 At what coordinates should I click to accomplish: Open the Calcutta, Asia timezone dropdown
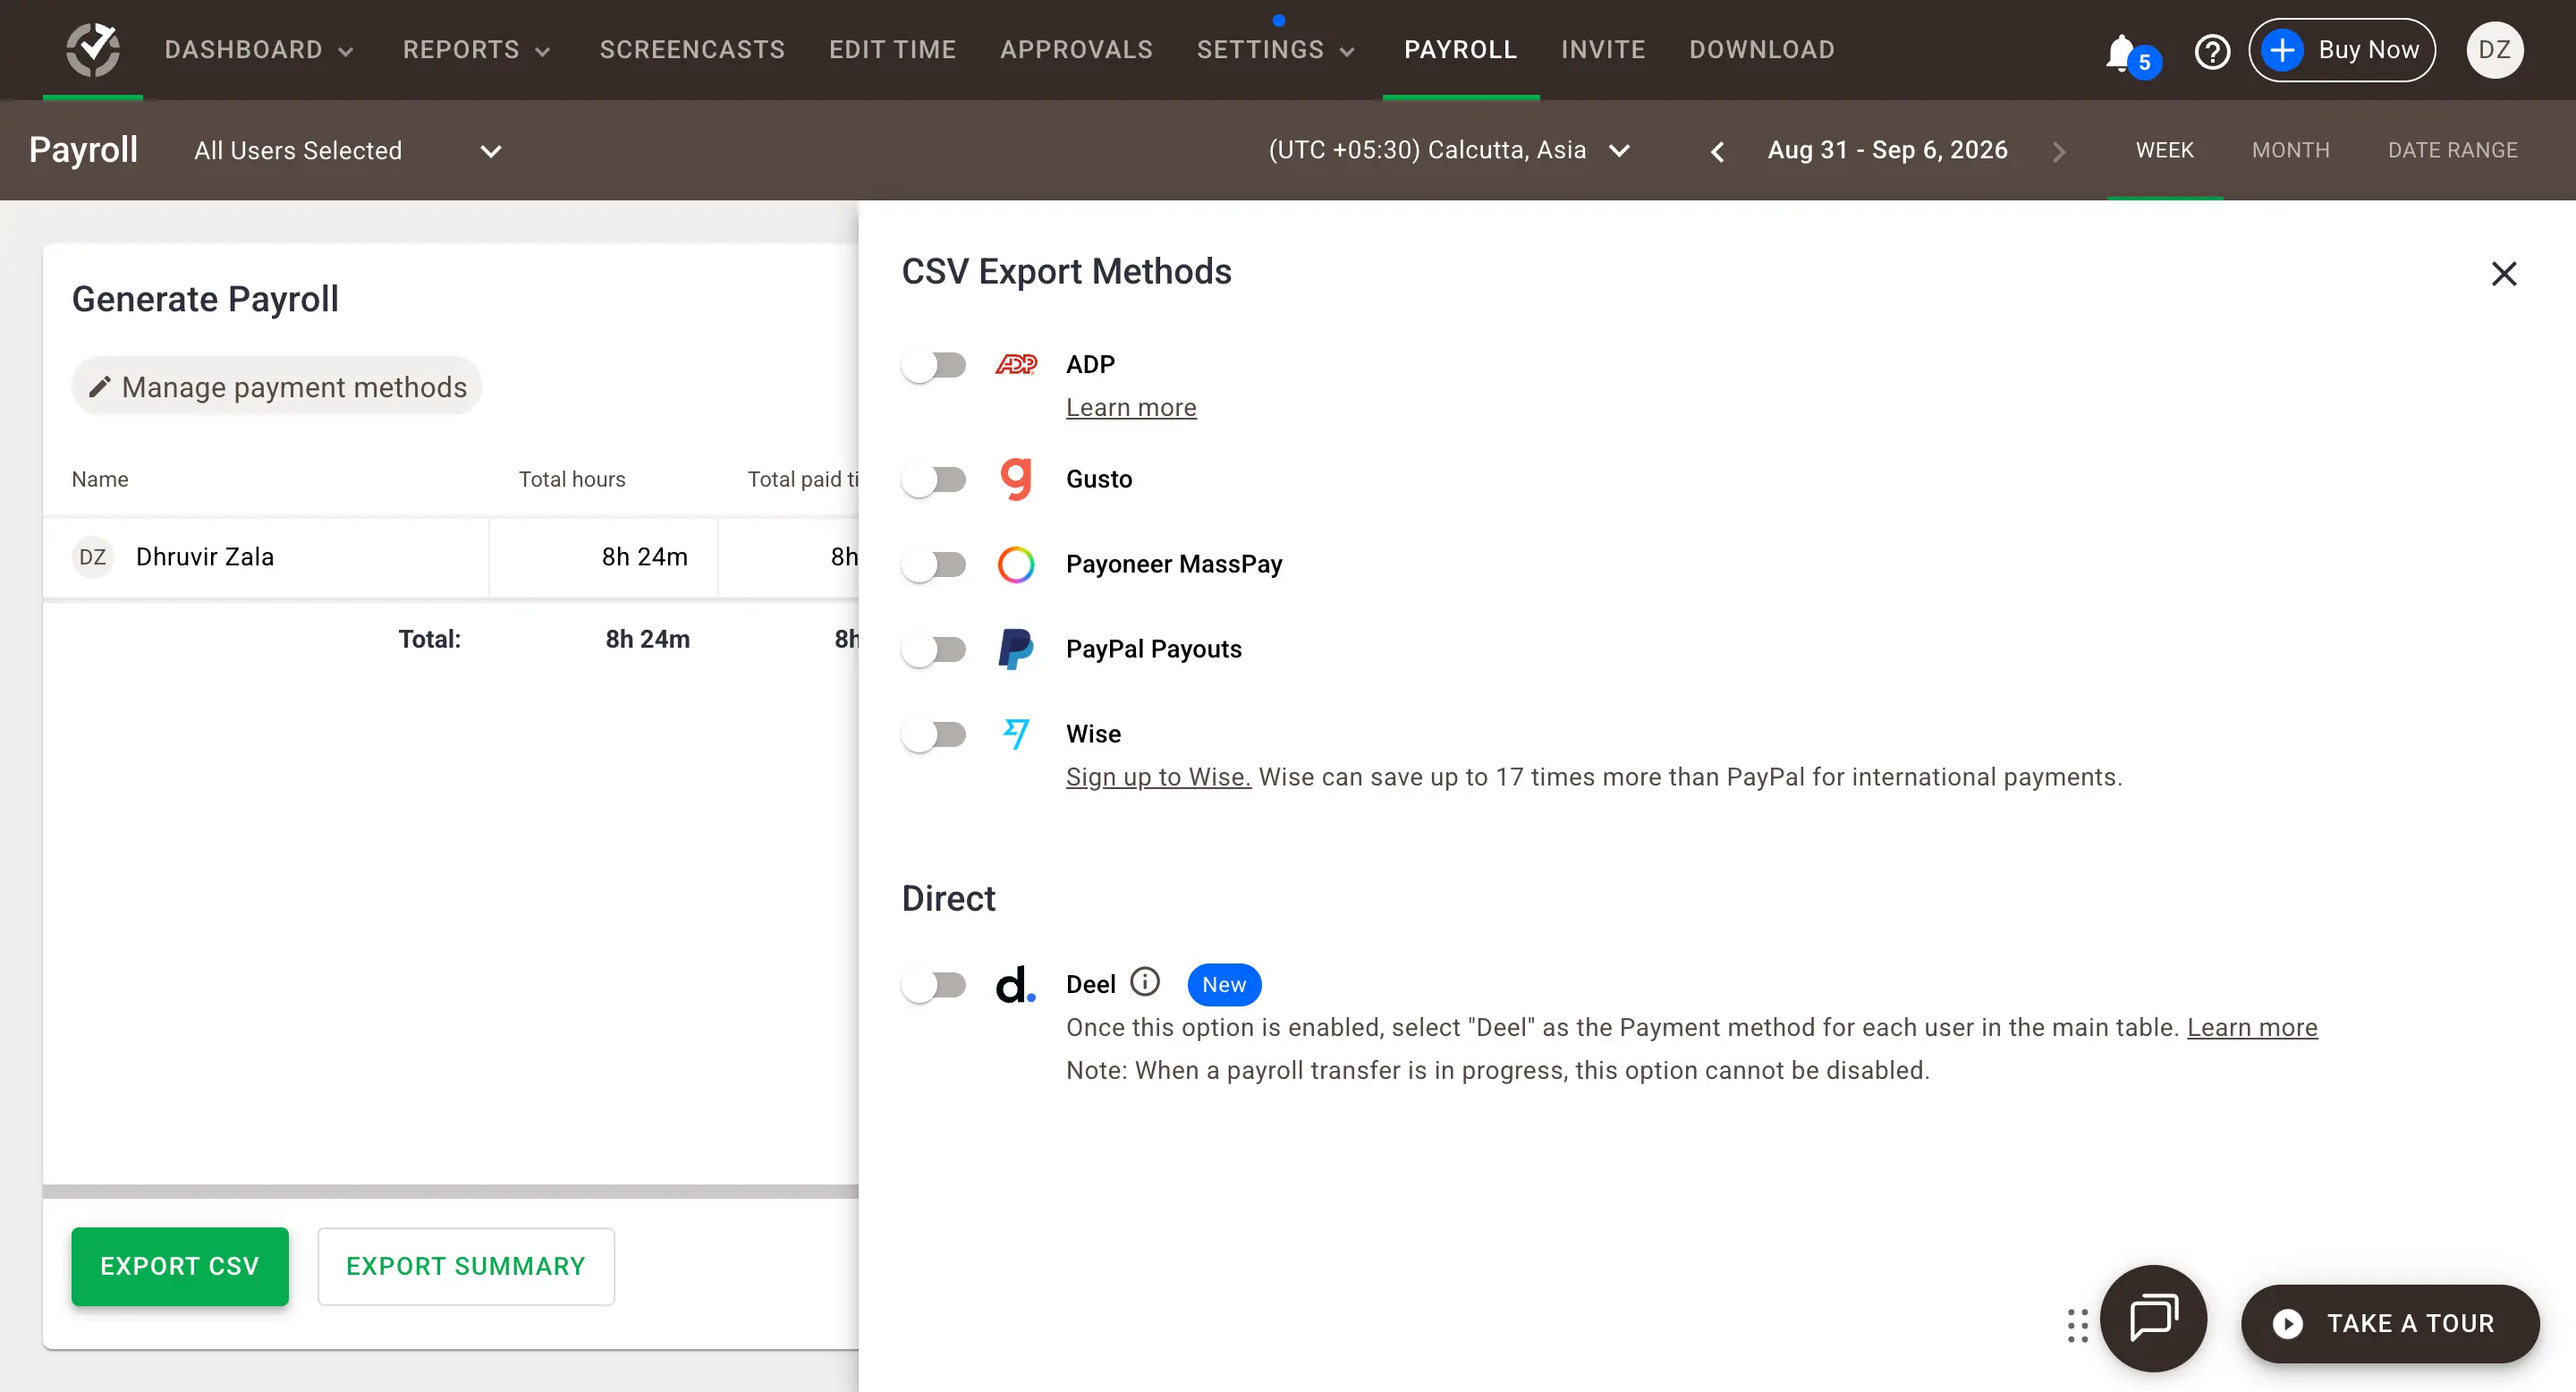click(1450, 150)
